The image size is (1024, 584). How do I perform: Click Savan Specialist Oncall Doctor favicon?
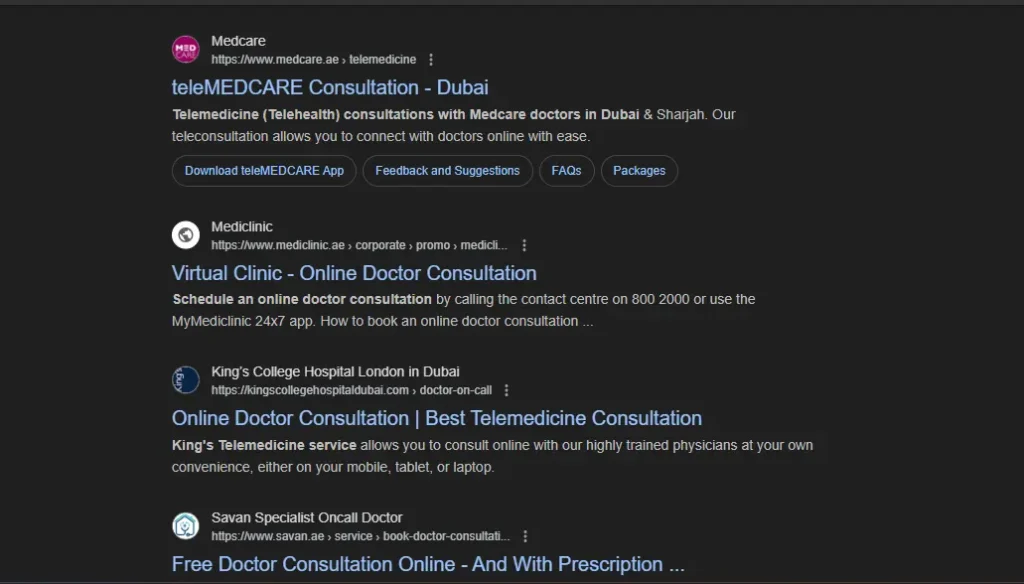(186, 526)
